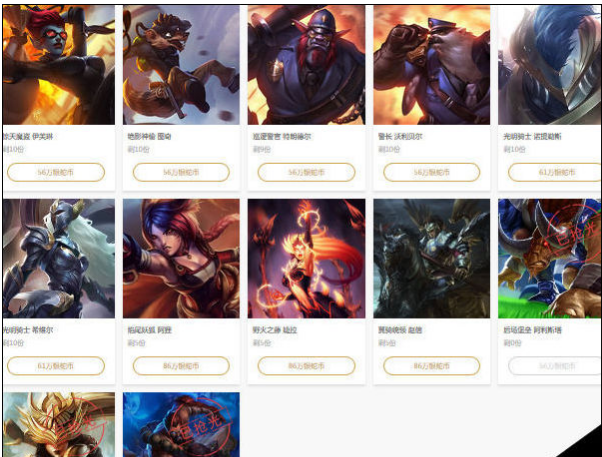Click the 61万 price button under armored knight
This screenshot has height=457, width=602.
[x=56, y=366]
